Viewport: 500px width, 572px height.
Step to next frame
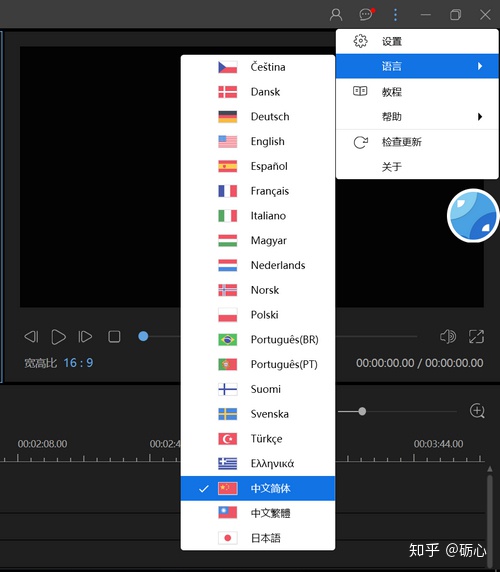point(85,337)
